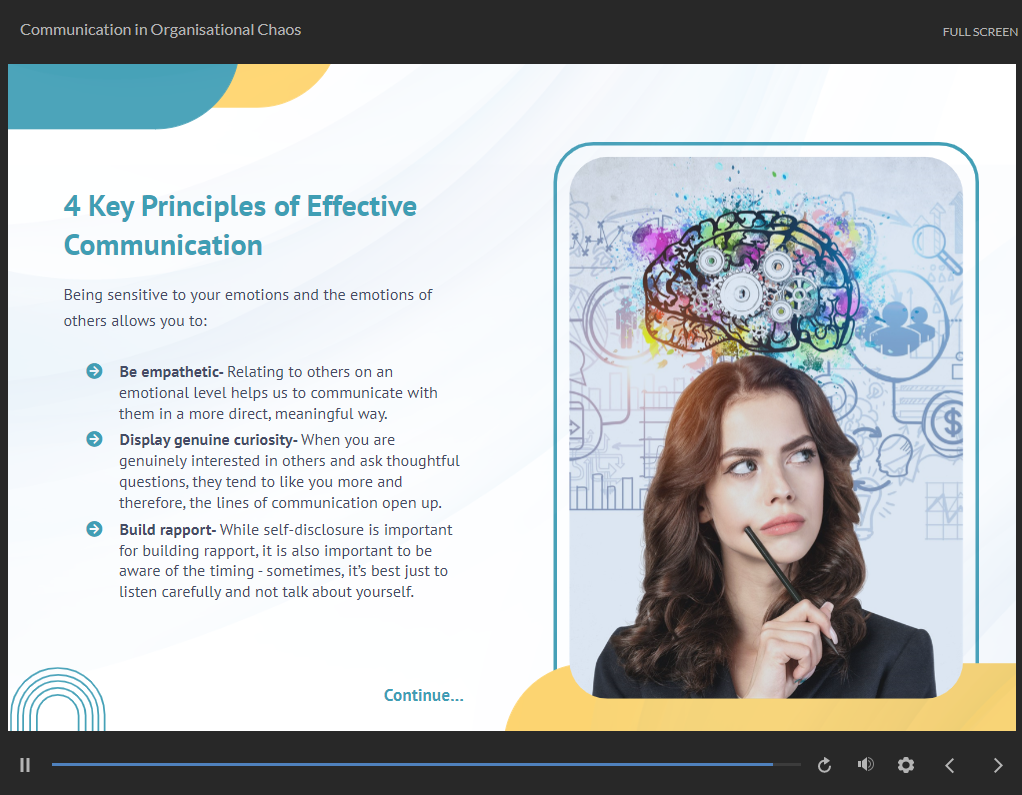
Task: Go to the previous slide arrow
Action: (950, 765)
